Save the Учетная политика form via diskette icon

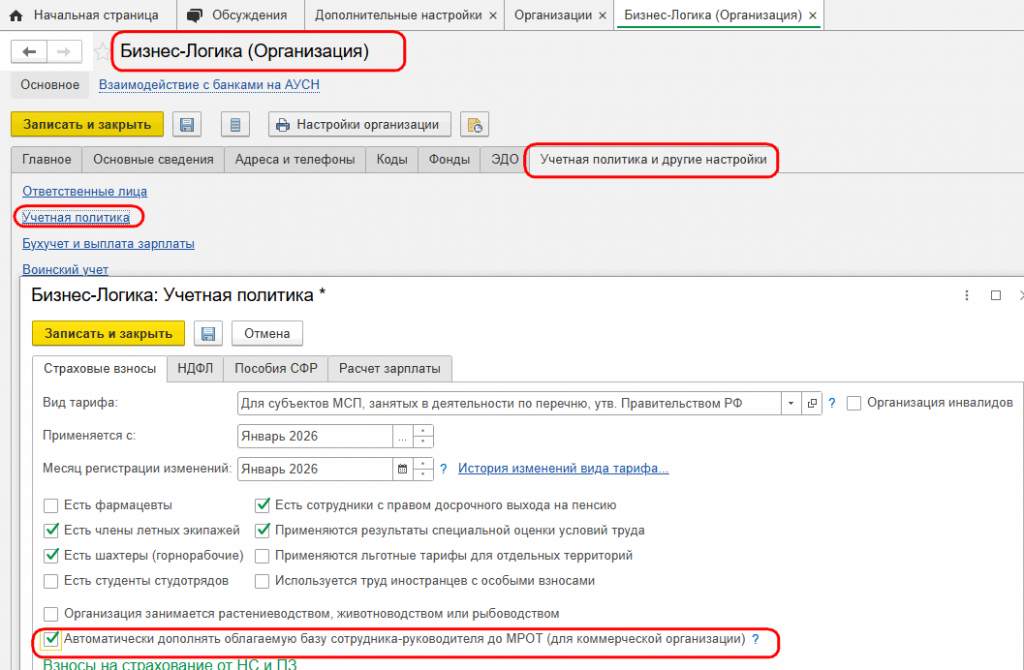pos(208,334)
